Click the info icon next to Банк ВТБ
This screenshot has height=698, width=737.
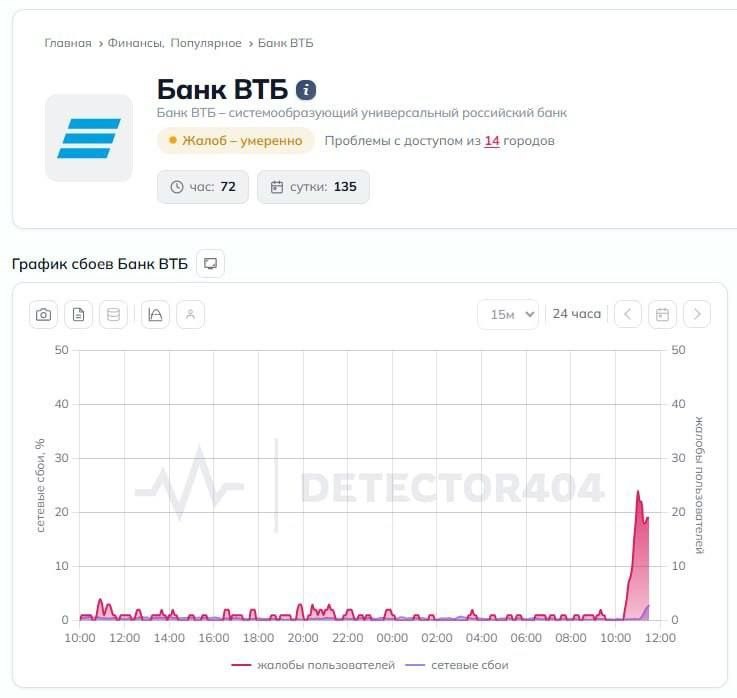(306, 90)
